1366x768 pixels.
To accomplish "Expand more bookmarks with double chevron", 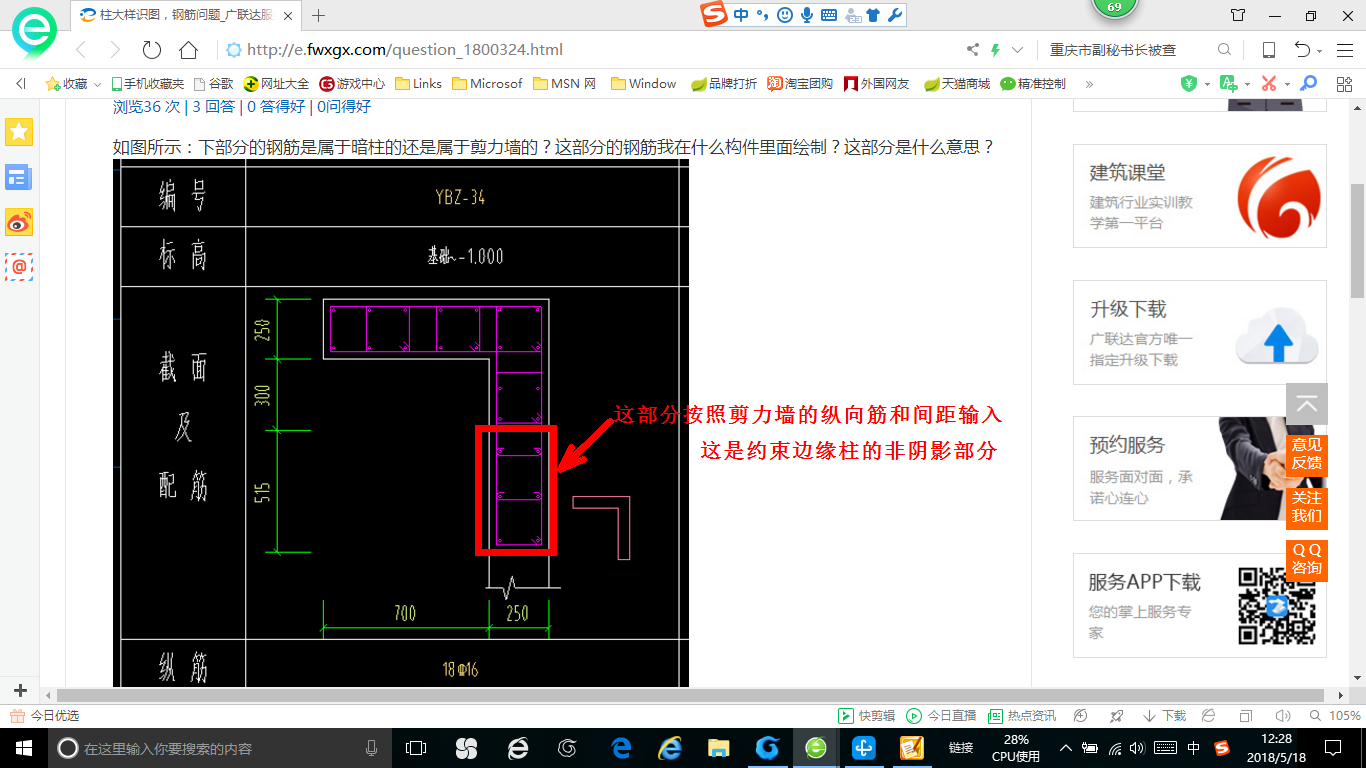I will [x=1089, y=84].
